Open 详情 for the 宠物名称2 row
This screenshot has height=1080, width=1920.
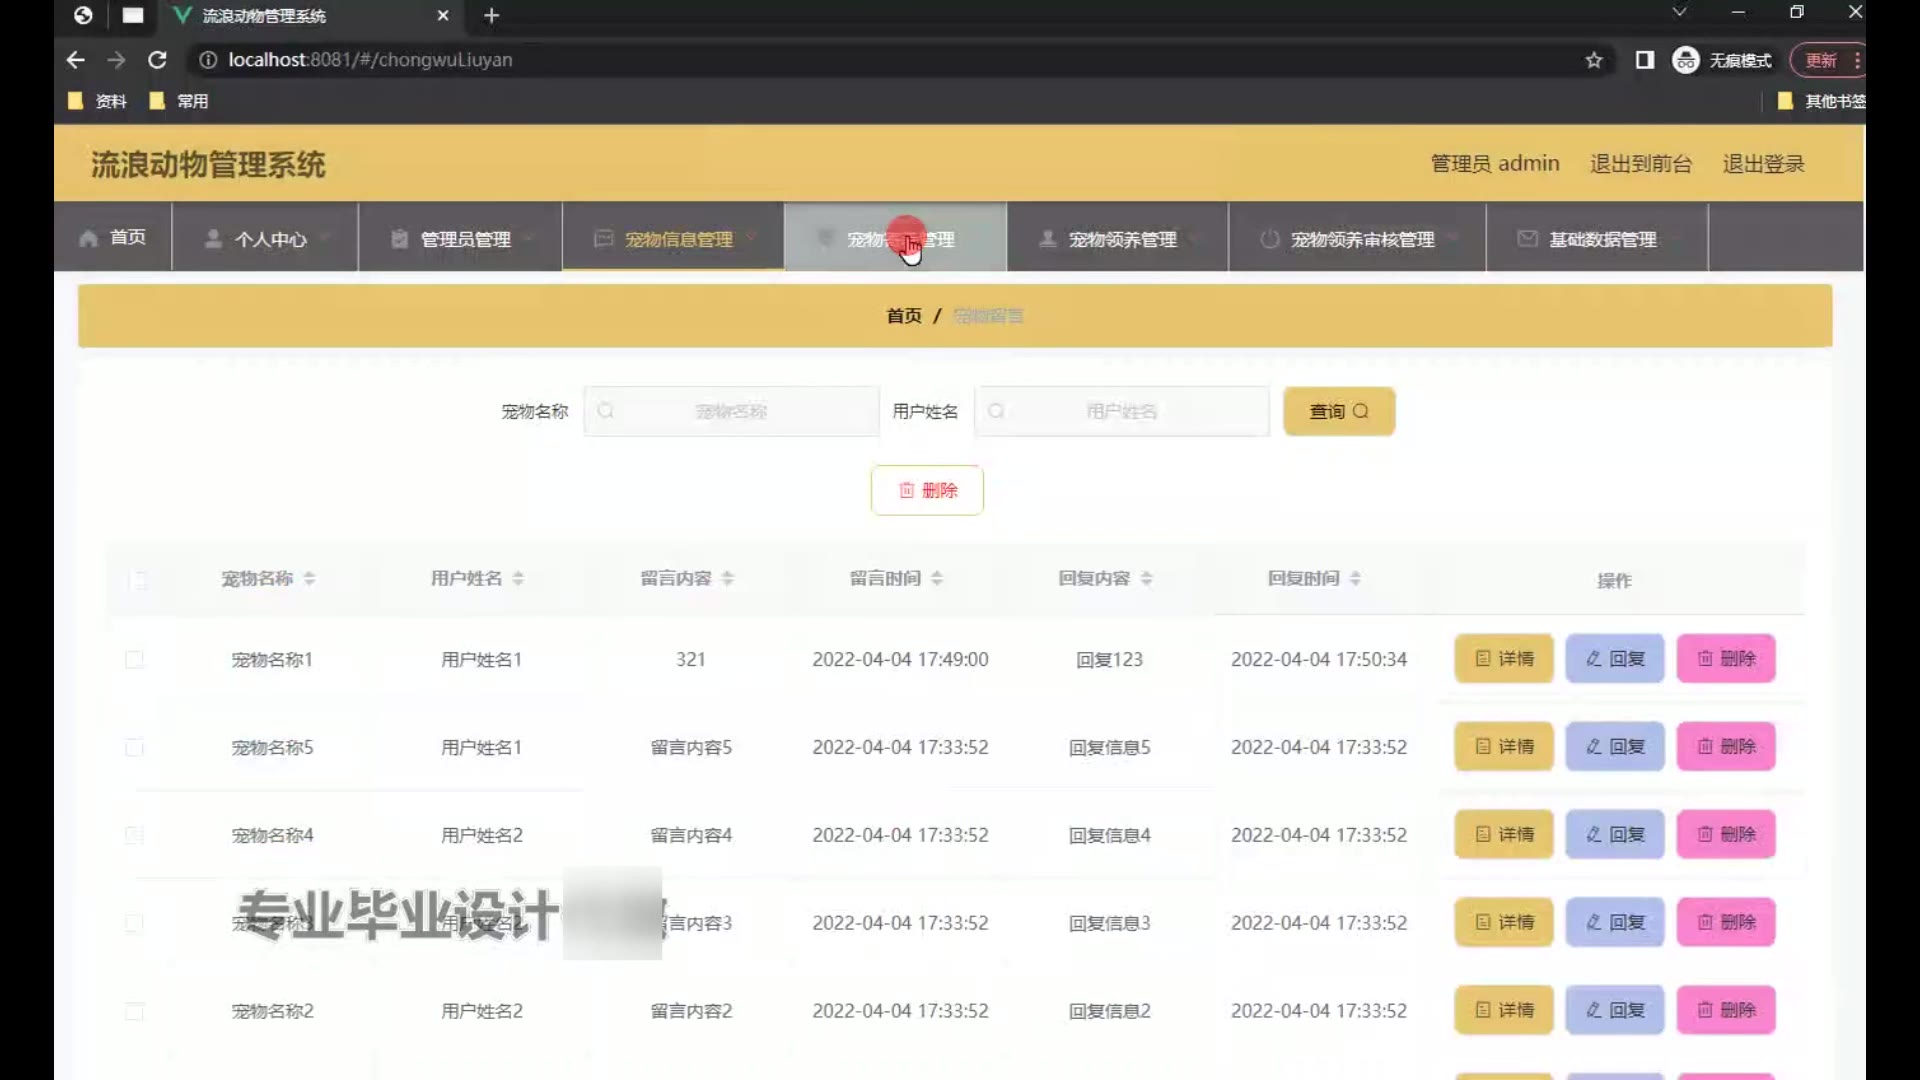(1504, 1010)
